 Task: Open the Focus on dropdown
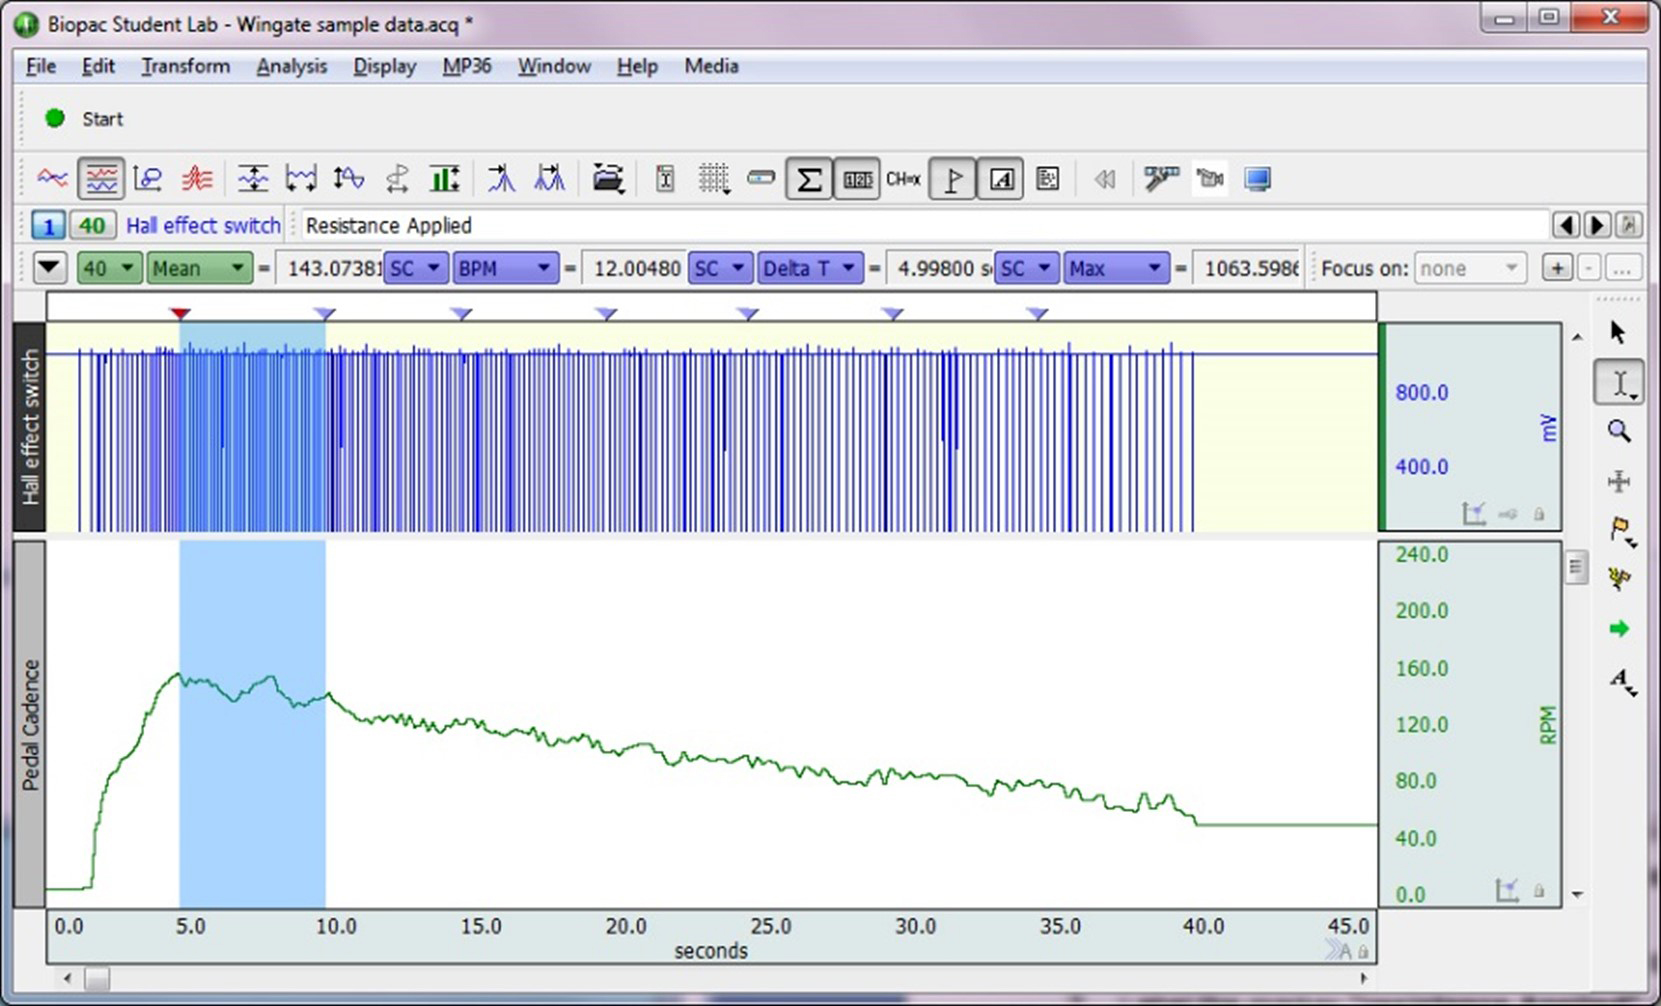click(x=1470, y=268)
